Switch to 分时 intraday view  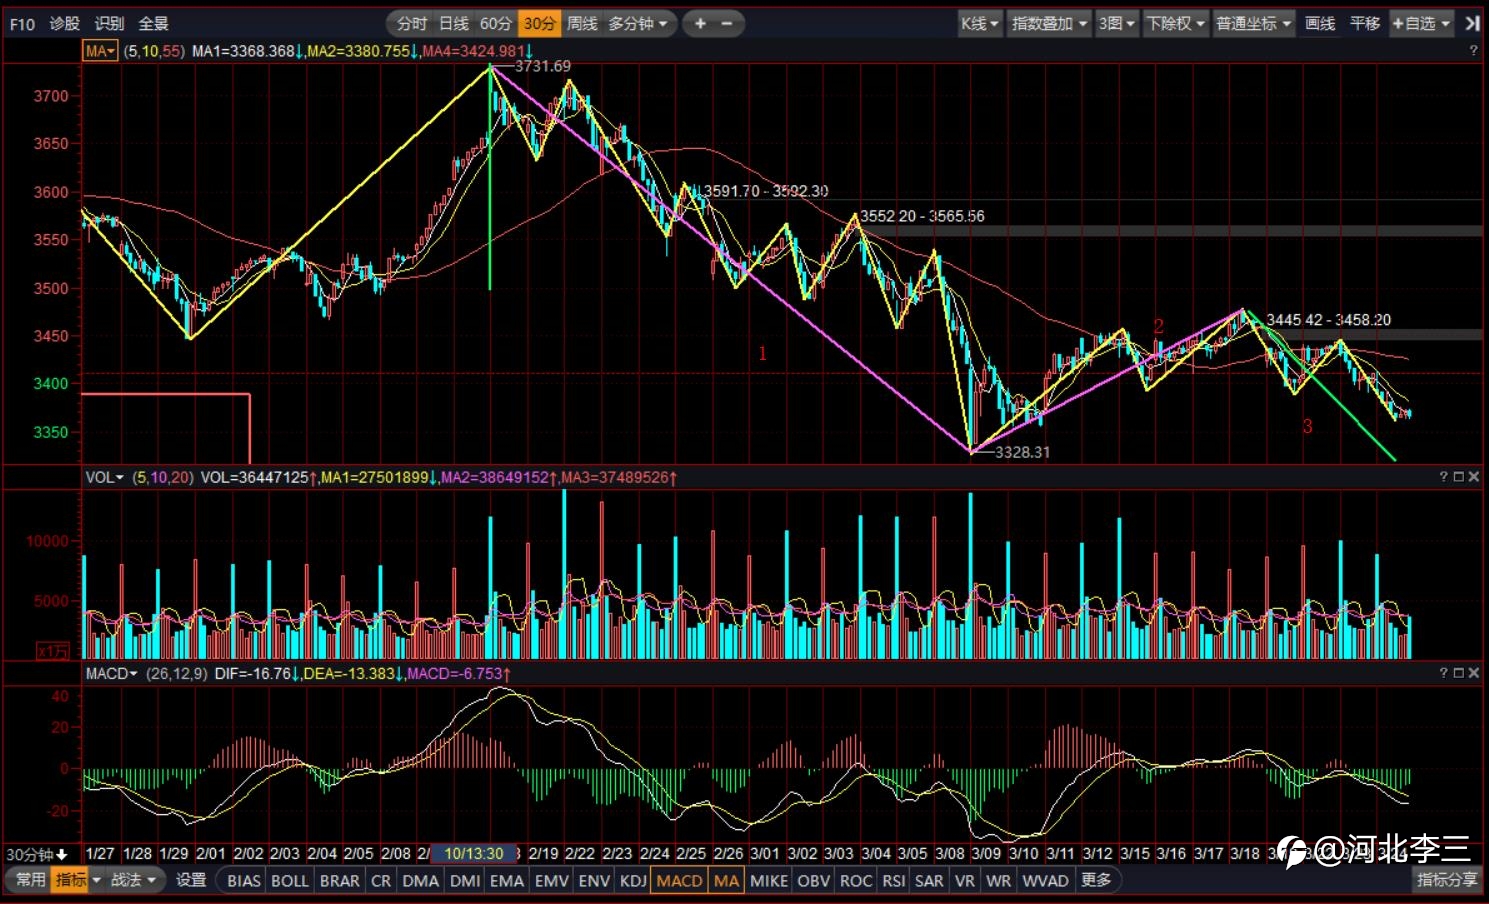click(412, 23)
